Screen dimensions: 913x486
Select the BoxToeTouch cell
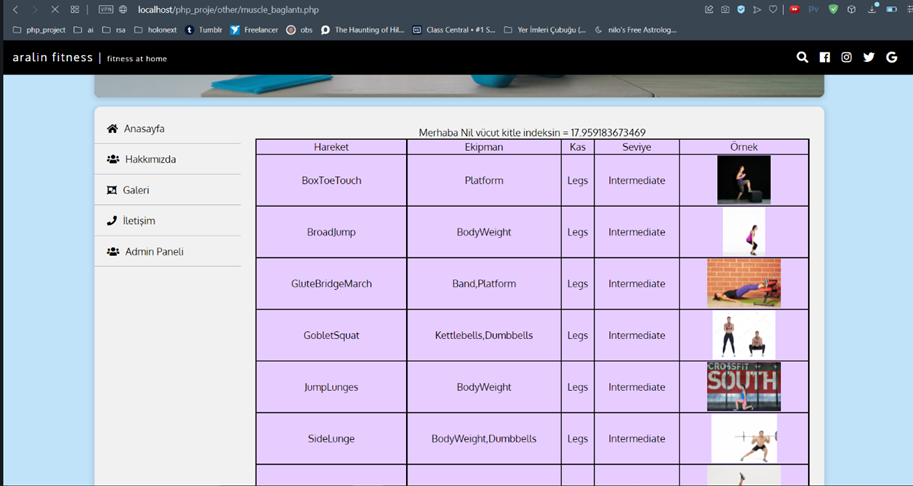pos(331,180)
